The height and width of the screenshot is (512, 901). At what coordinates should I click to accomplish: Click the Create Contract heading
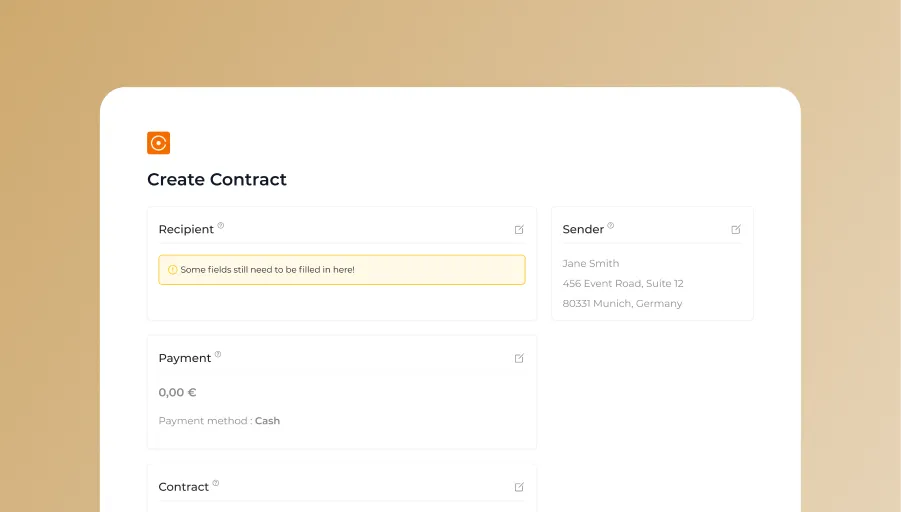tap(217, 180)
